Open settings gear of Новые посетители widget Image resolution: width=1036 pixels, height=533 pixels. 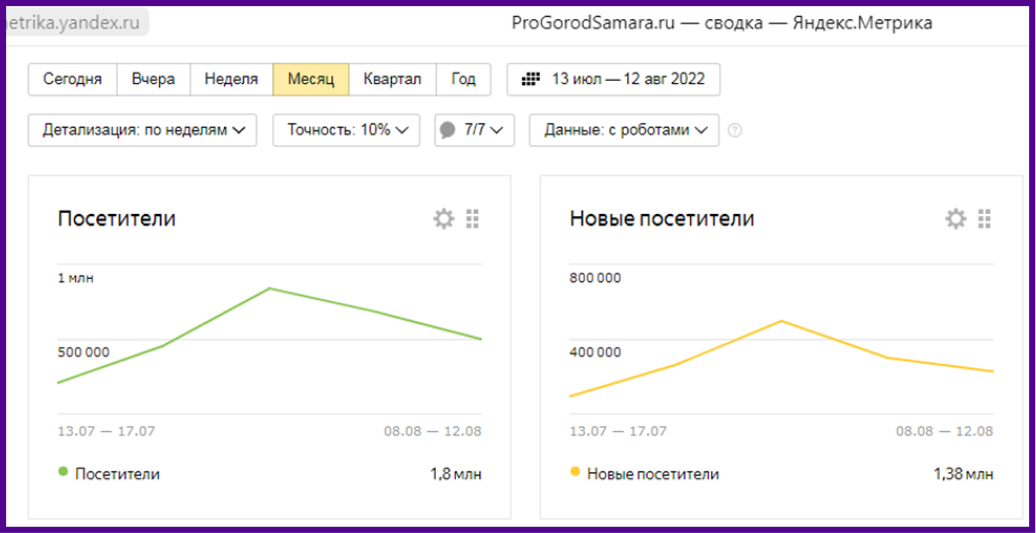(955, 219)
